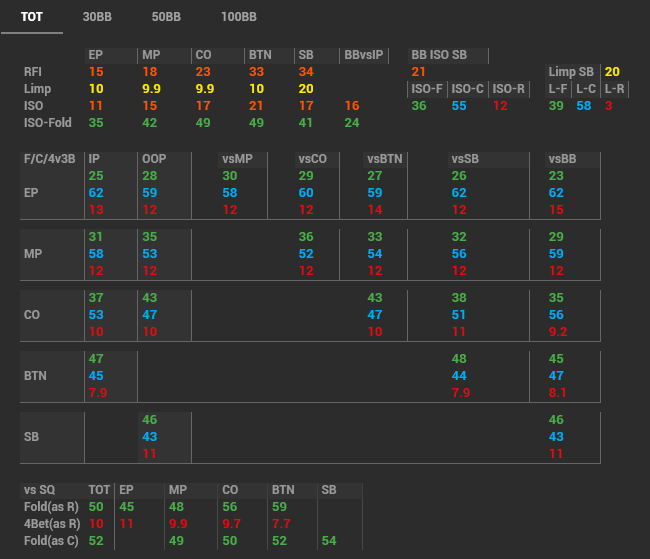Click the red 9.2 value in CO row
This screenshot has height=559, width=650.
click(x=558, y=331)
